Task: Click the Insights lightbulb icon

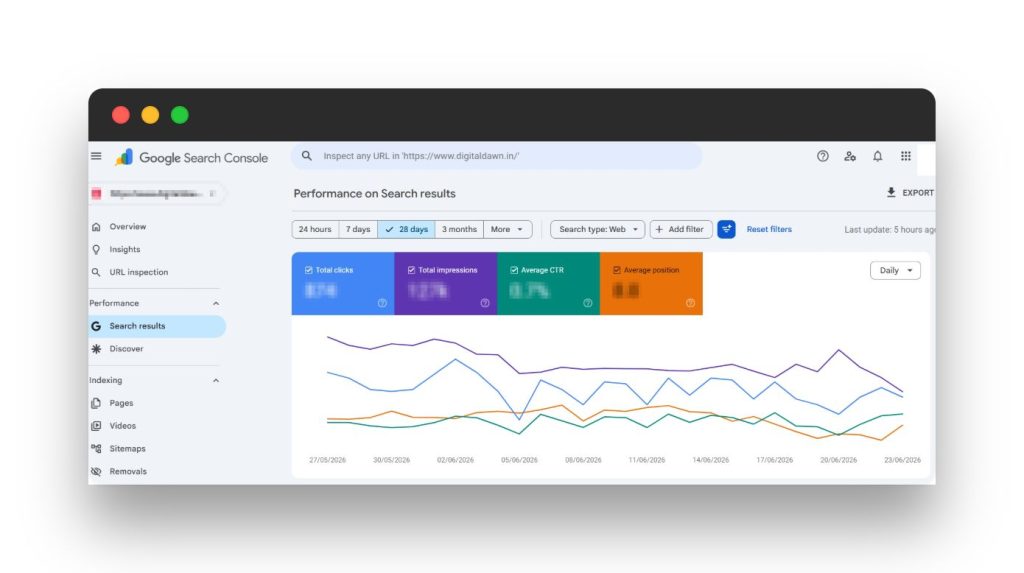Action: [96, 250]
